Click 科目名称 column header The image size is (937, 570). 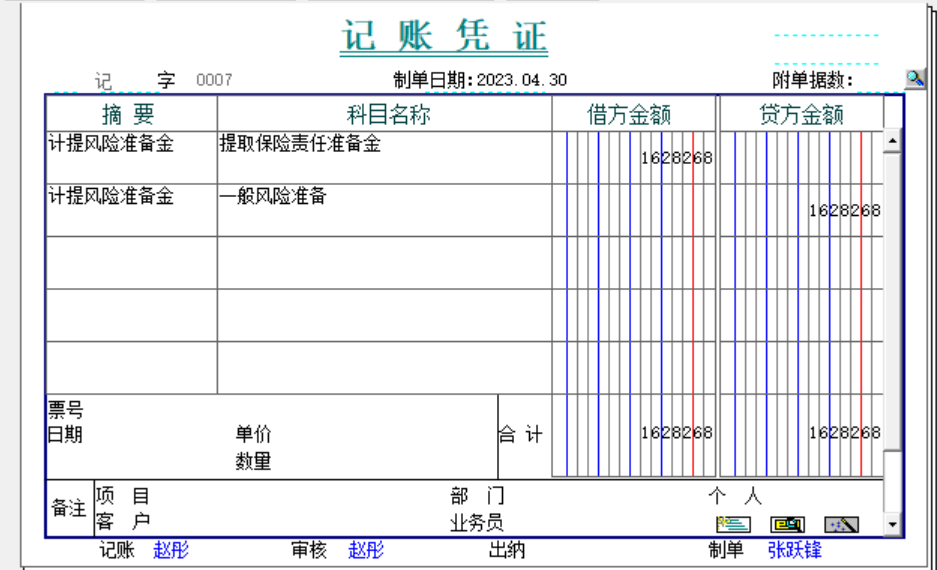tap(387, 114)
